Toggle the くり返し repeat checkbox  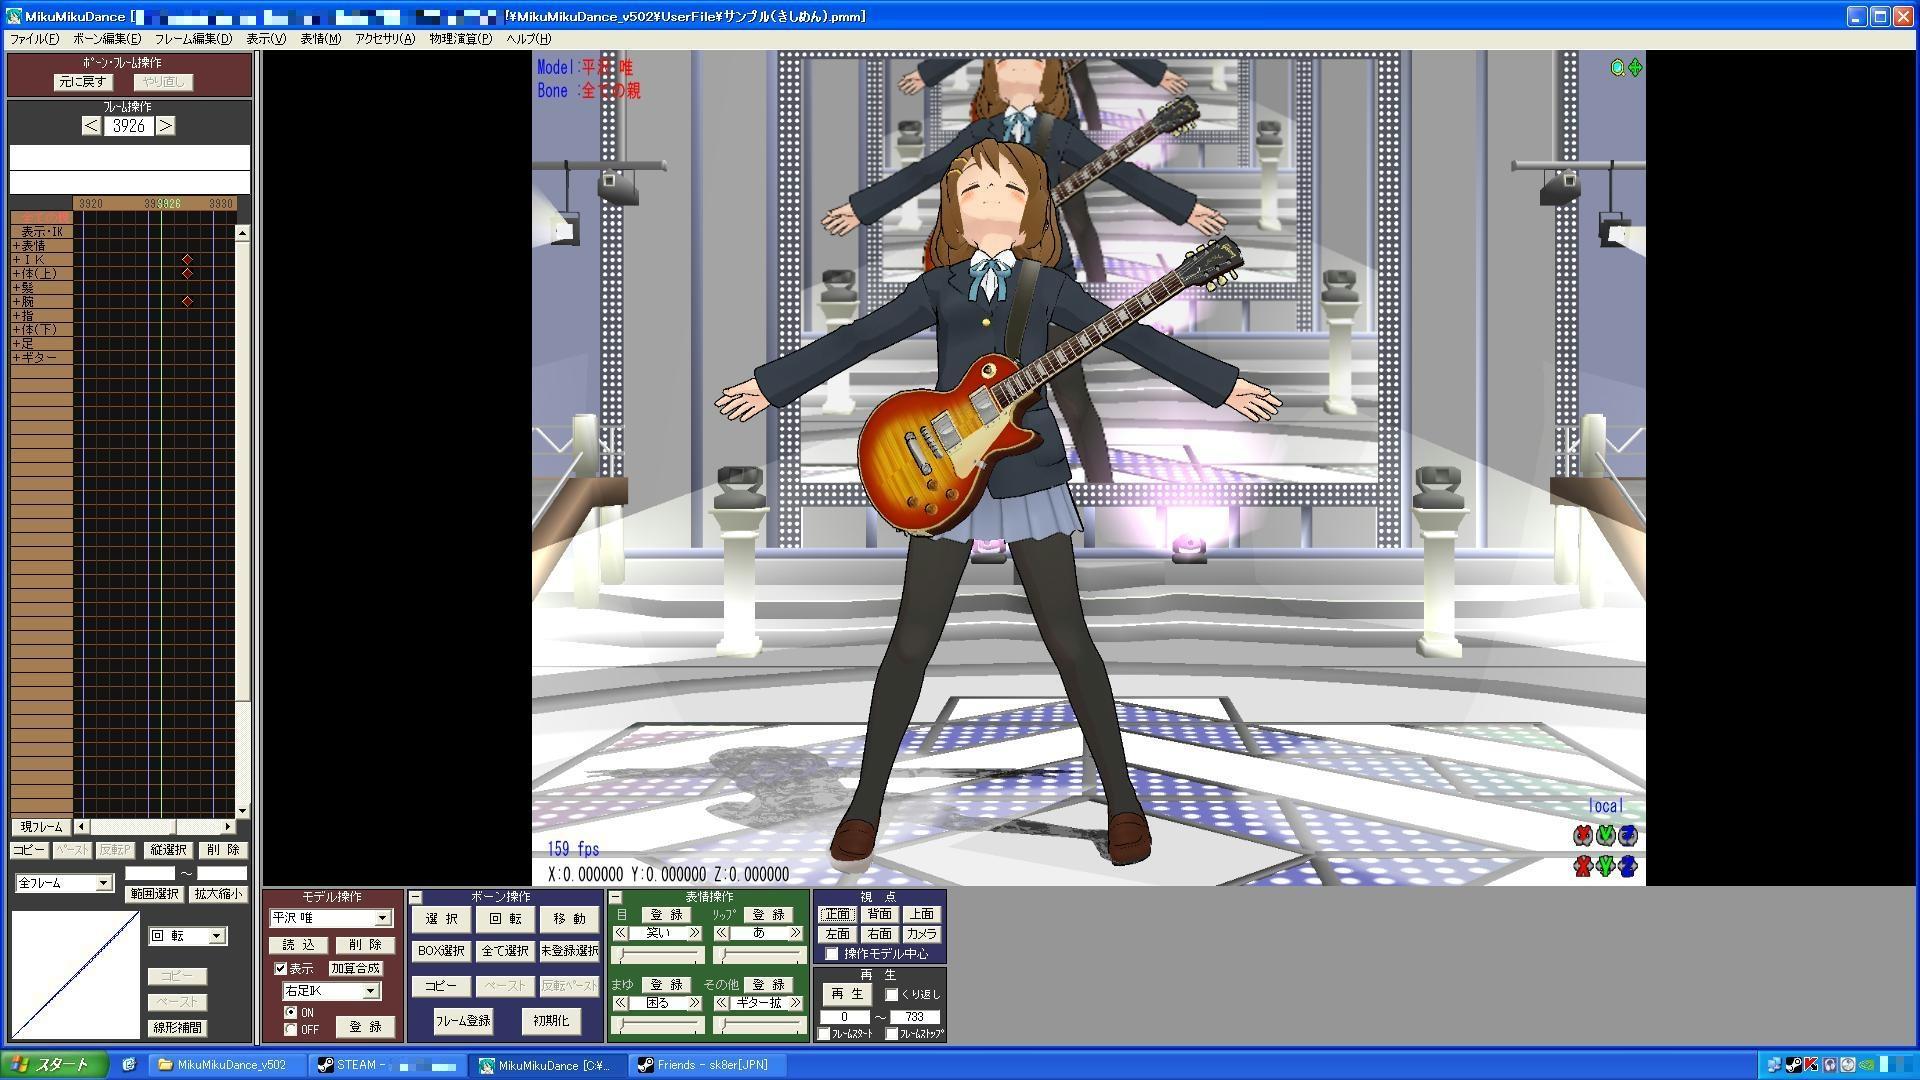click(x=891, y=995)
